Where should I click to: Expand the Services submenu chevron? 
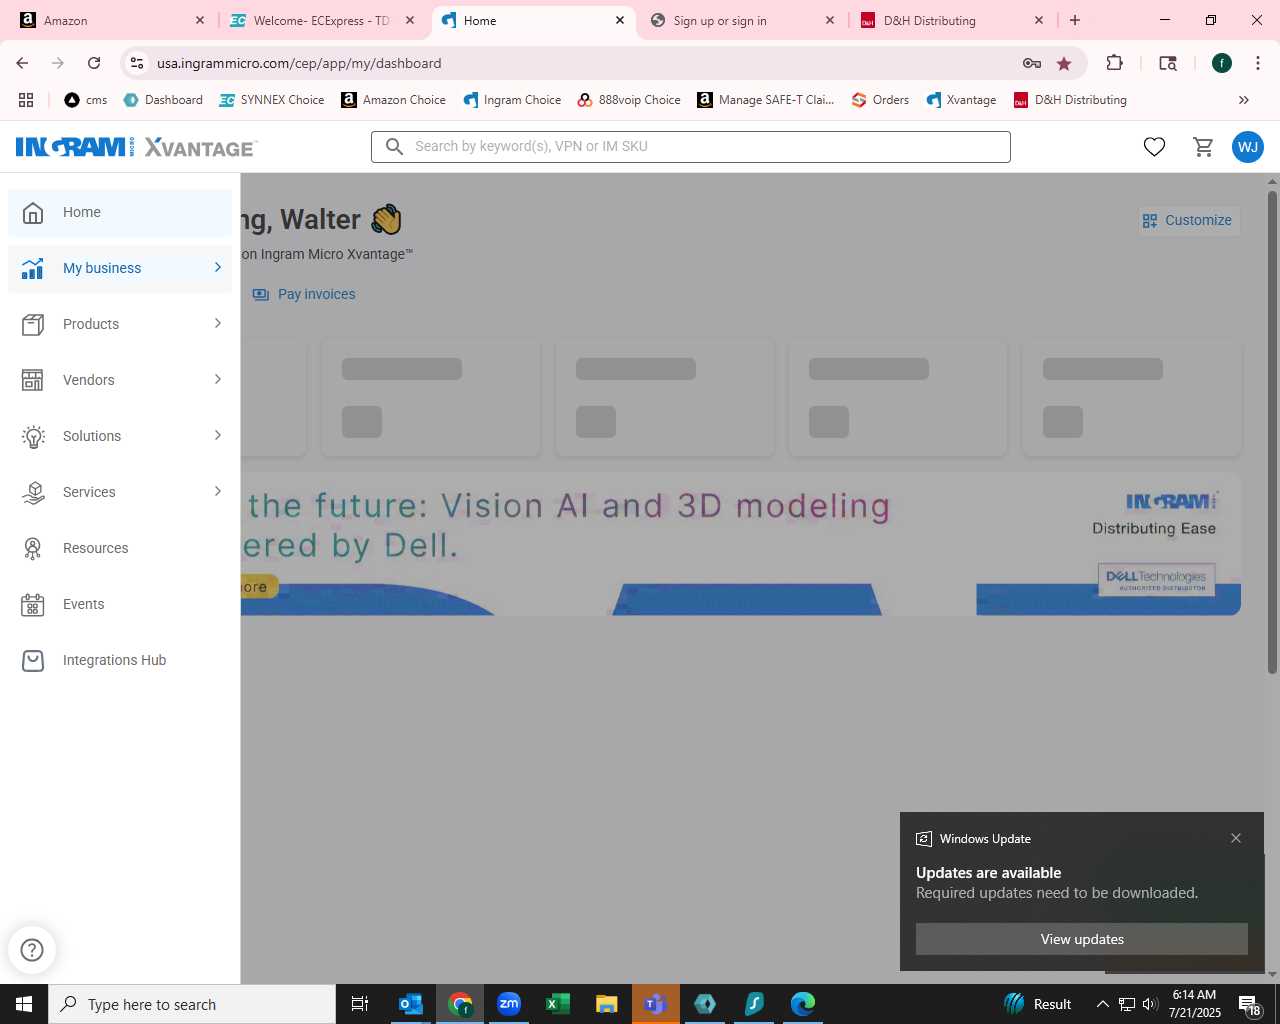(218, 491)
